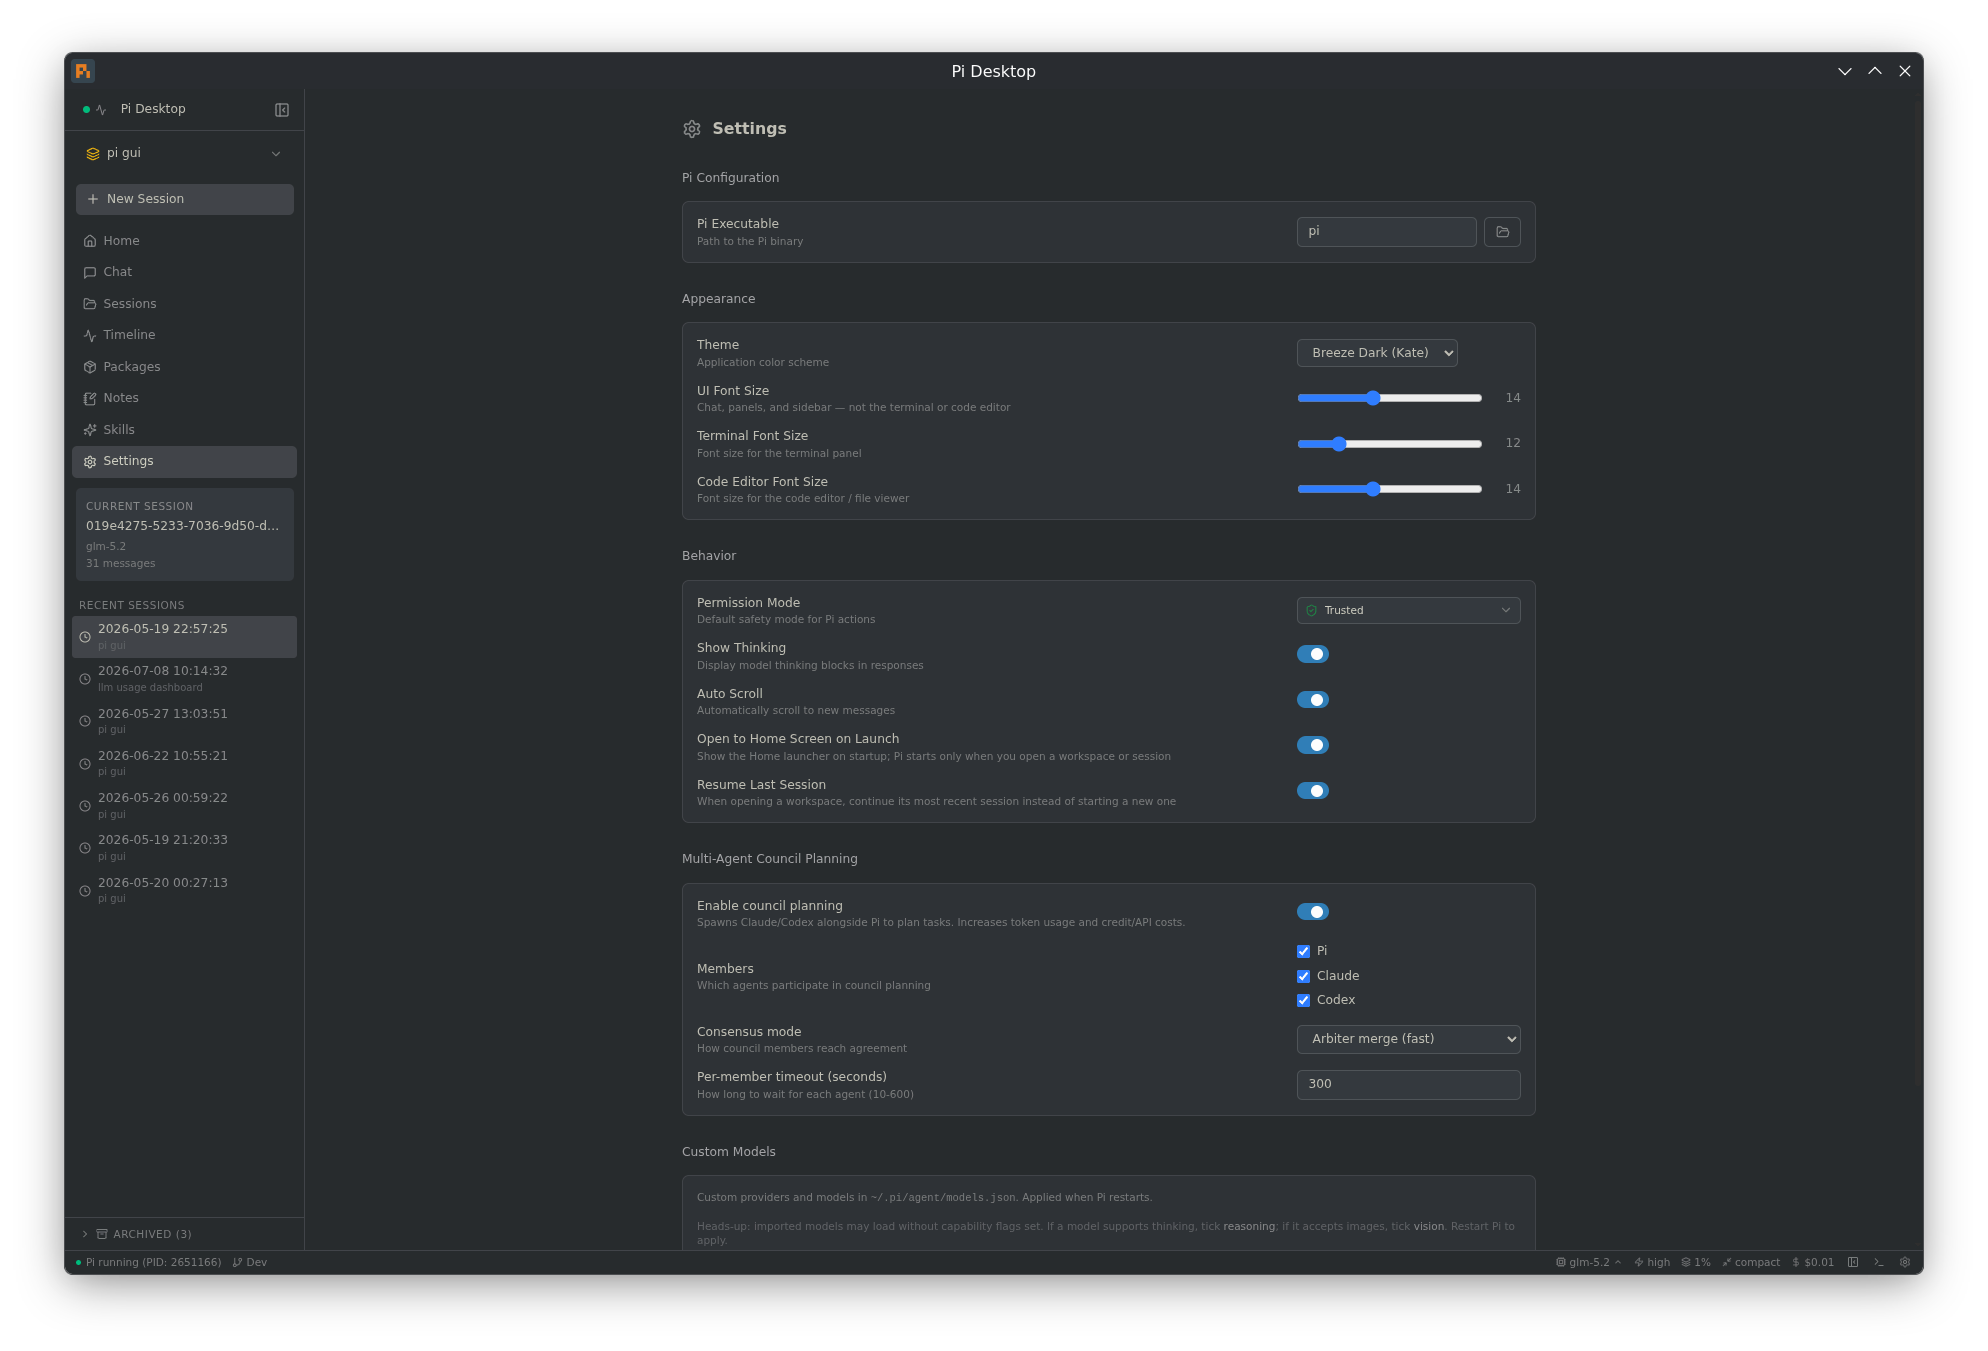Image resolution: width=1988 pixels, height=1351 pixels.
Task: Click the high thinking-level bolt icon
Action: tap(1639, 1262)
